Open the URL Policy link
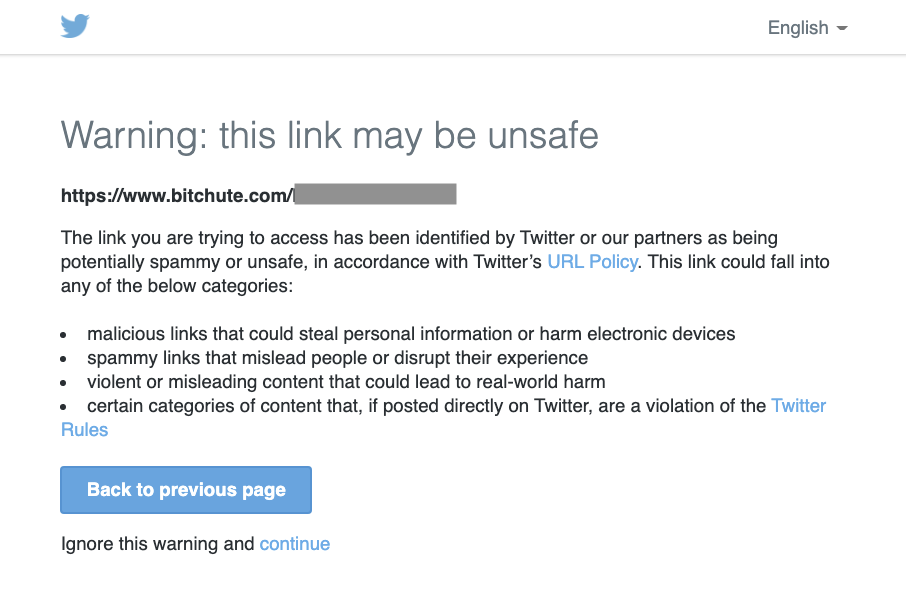 (592, 262)
